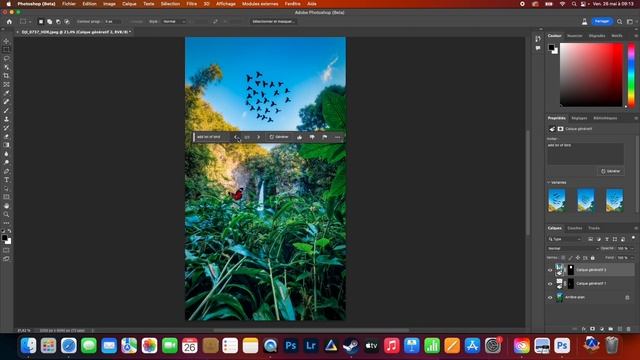
Task: Choose Intersect with selection mode
Action: coord(67,22)
